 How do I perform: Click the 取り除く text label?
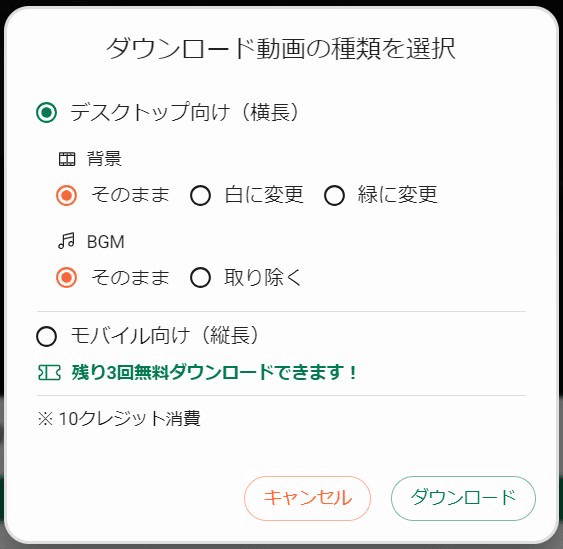tap(262, 278)
